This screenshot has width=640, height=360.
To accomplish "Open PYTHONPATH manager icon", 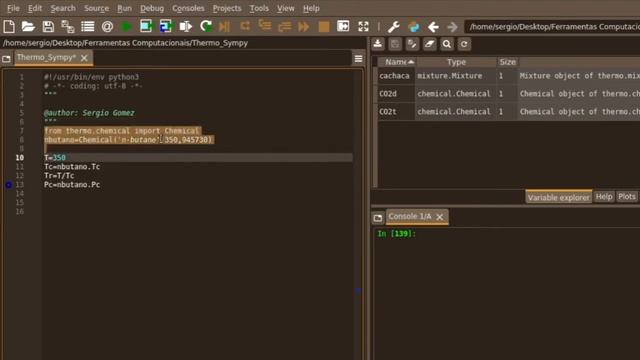I will (x=413, y=27).
